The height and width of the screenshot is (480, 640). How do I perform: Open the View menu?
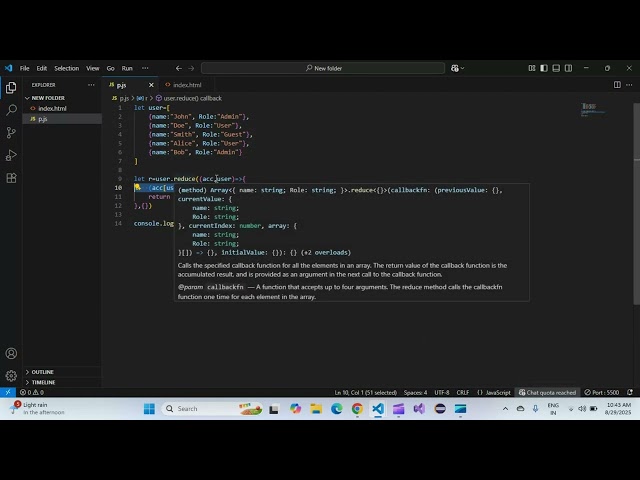(93, 68)
